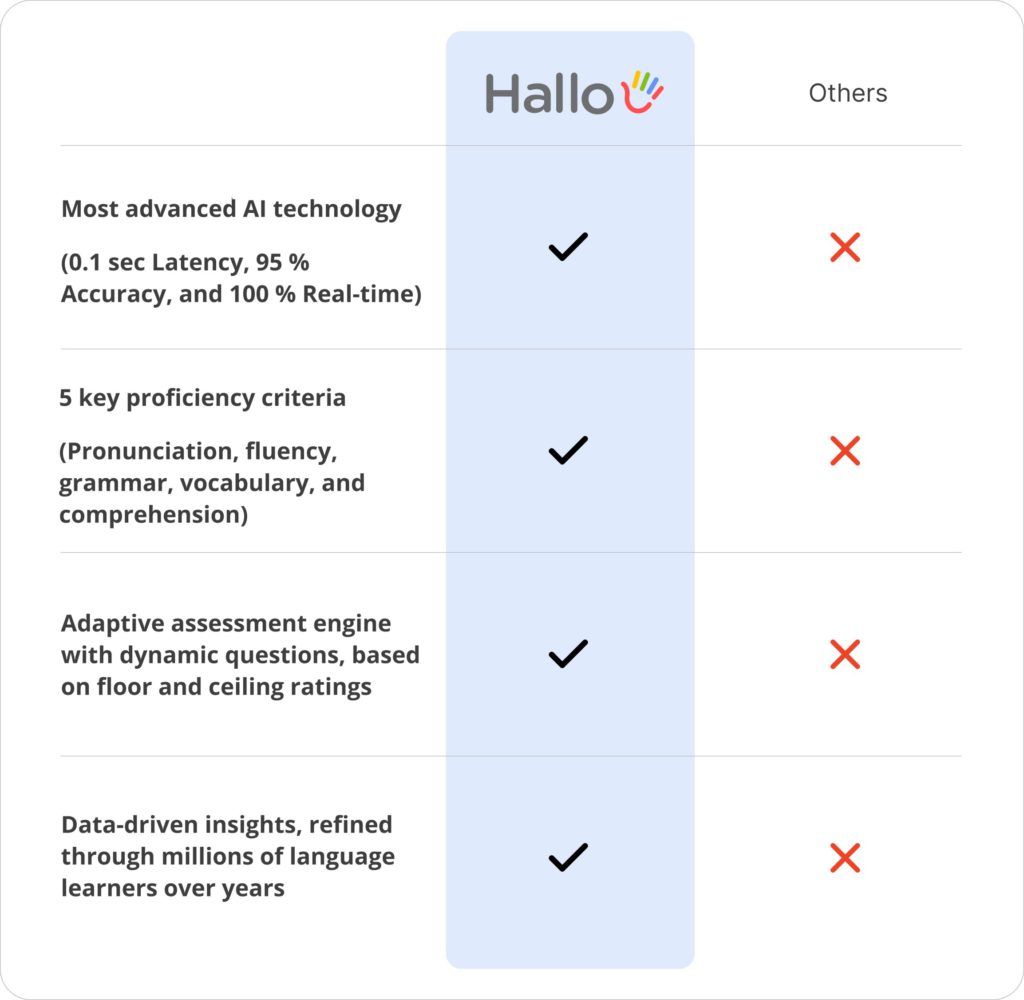Click the red X for adaptive assessment row

[845, 654]
